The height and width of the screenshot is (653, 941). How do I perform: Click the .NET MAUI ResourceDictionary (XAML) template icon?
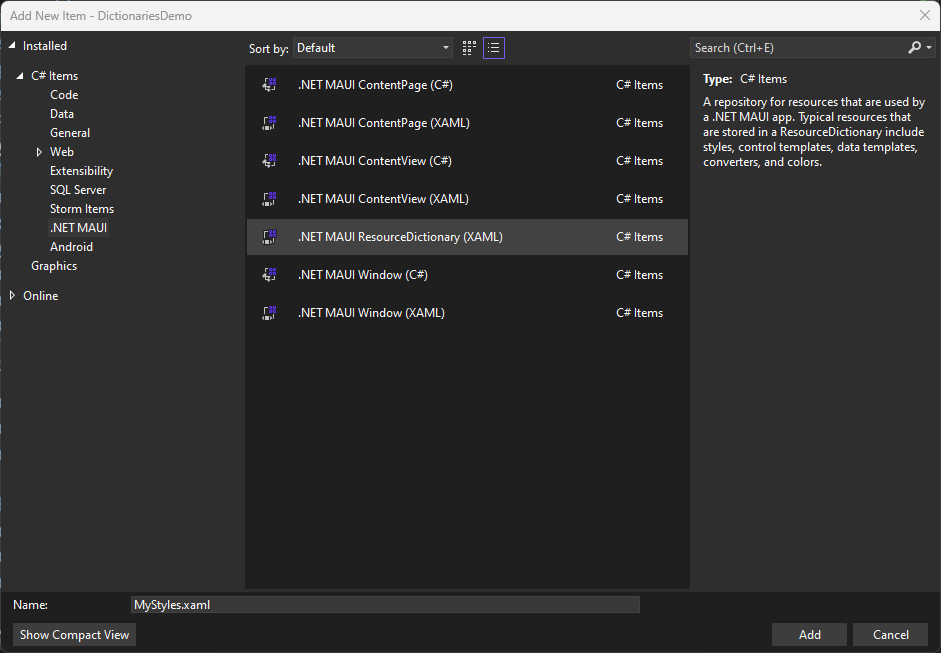[x=269, y=236]
